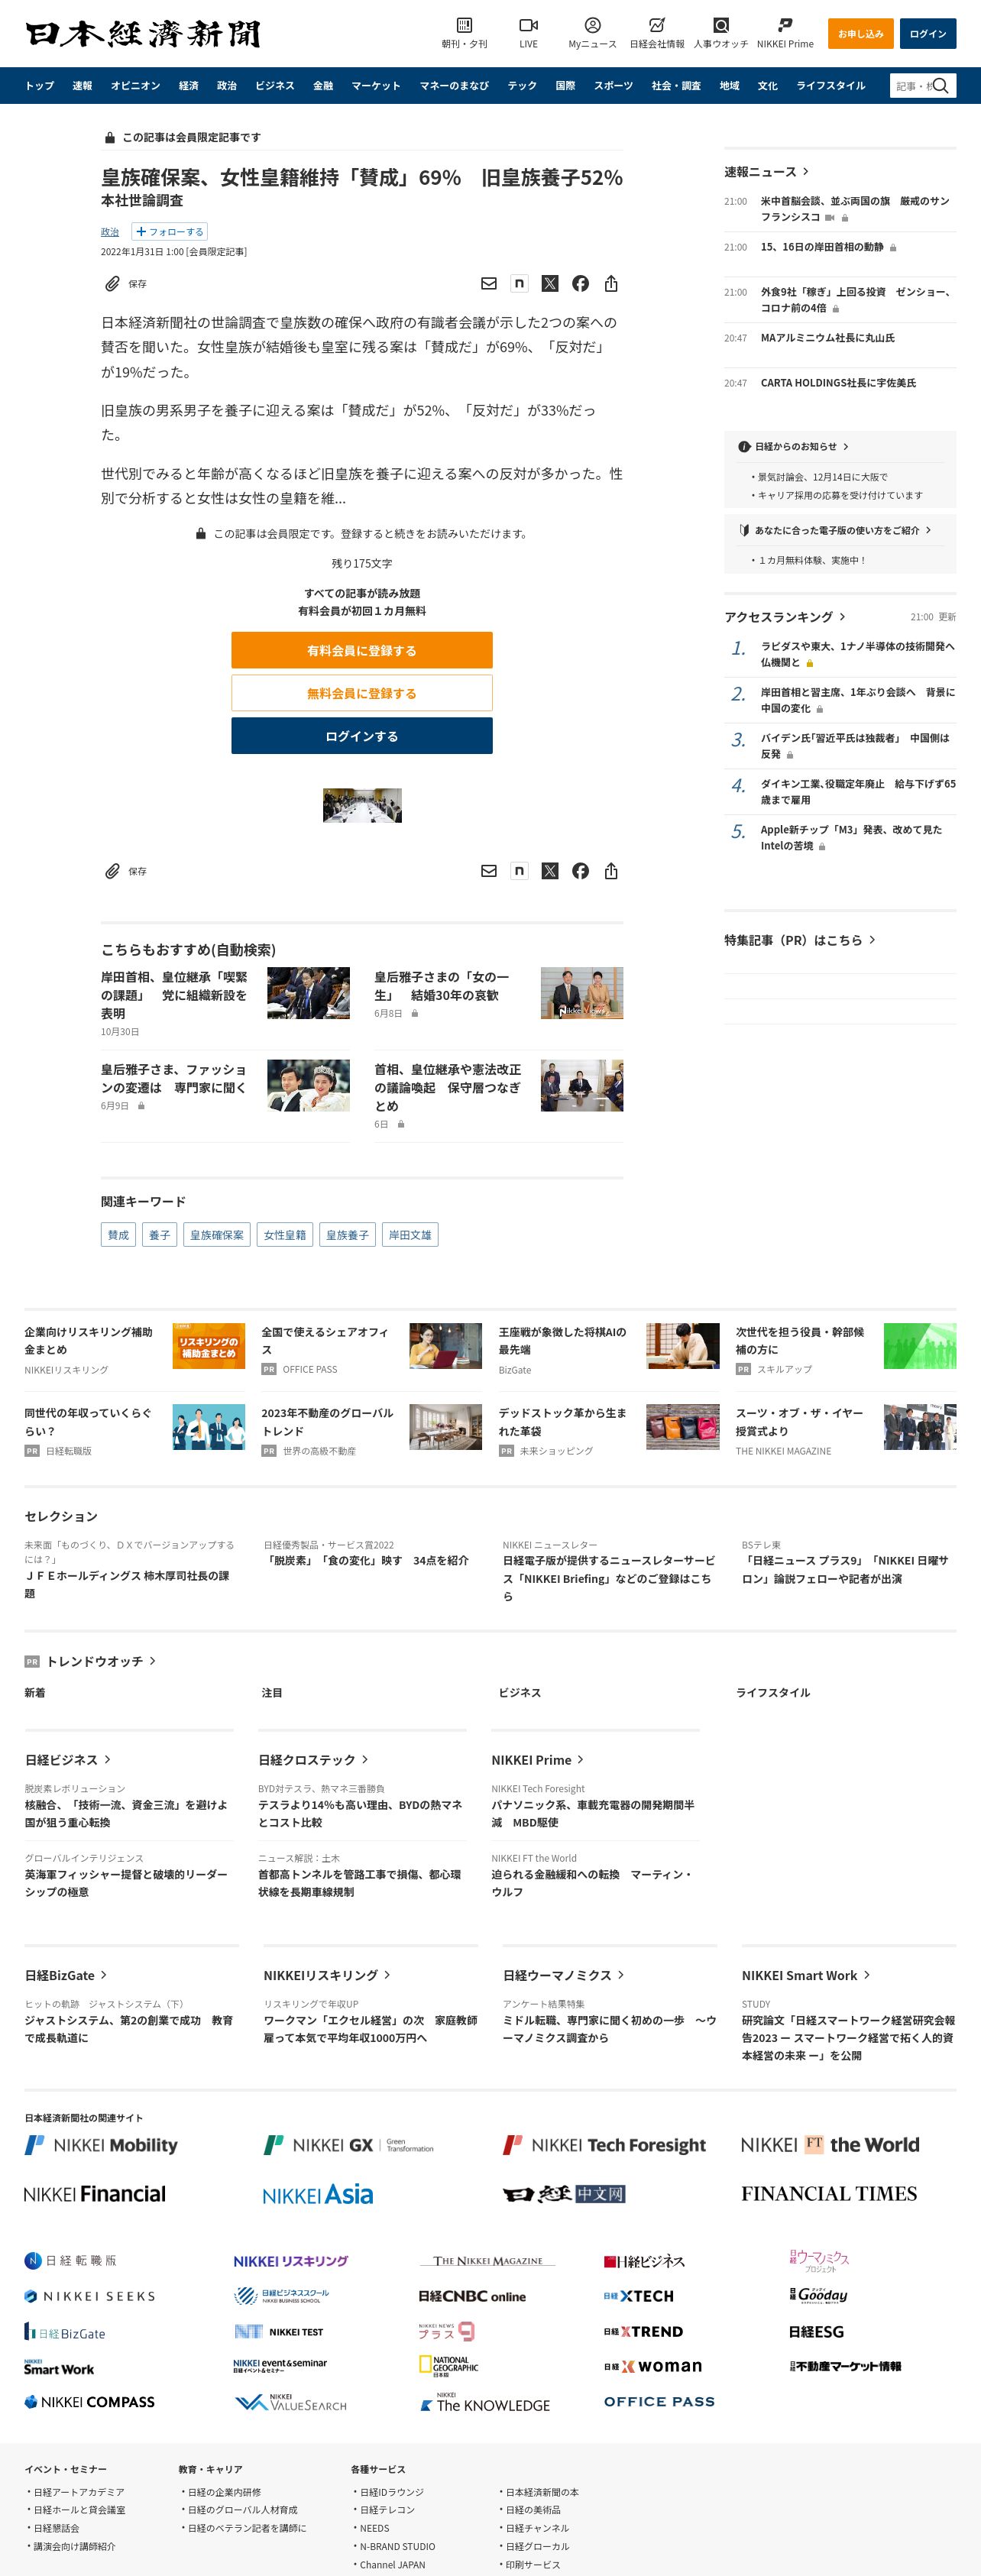Open the 朝刊・夕刊 newspaper icon
Viewport: 981px width, 2576px height.
[x=464, y=26]
